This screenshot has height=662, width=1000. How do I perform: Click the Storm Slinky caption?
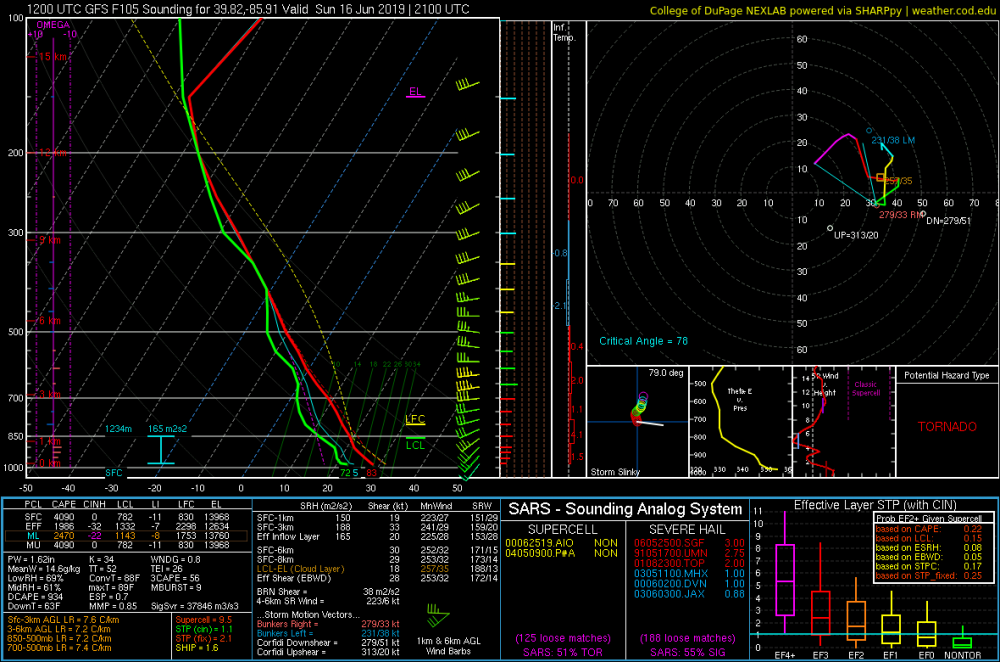pyautogui.click(x=615, y=472)
